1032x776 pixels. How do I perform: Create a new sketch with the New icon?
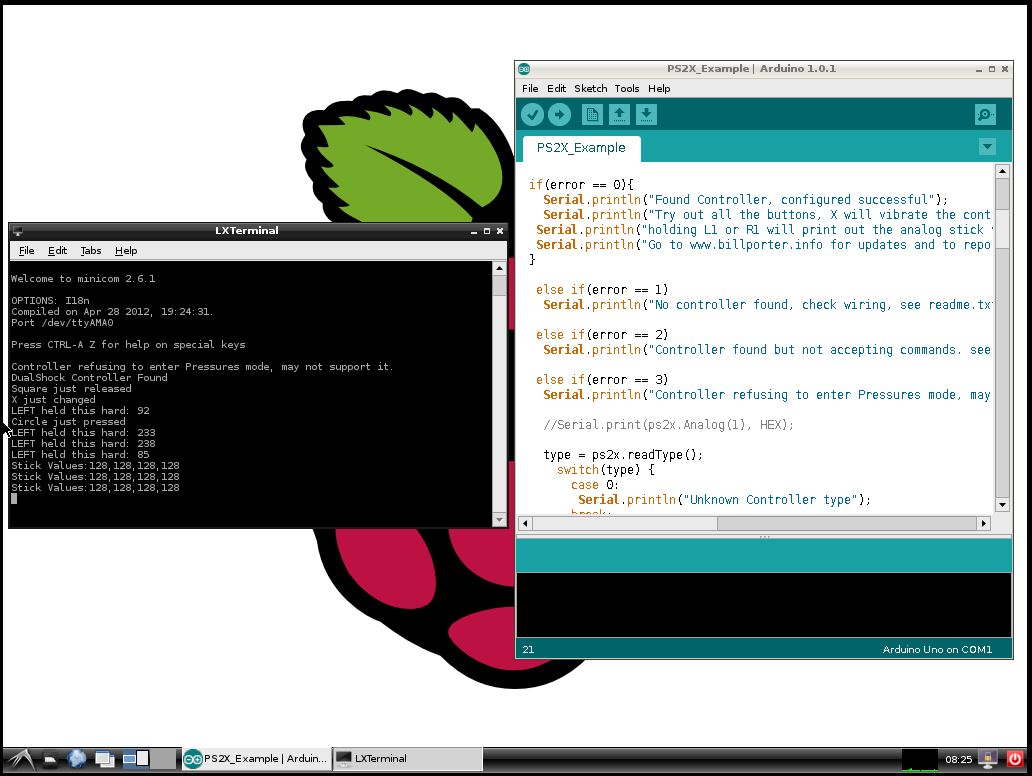pyautogui.click(x=592, y=115)
